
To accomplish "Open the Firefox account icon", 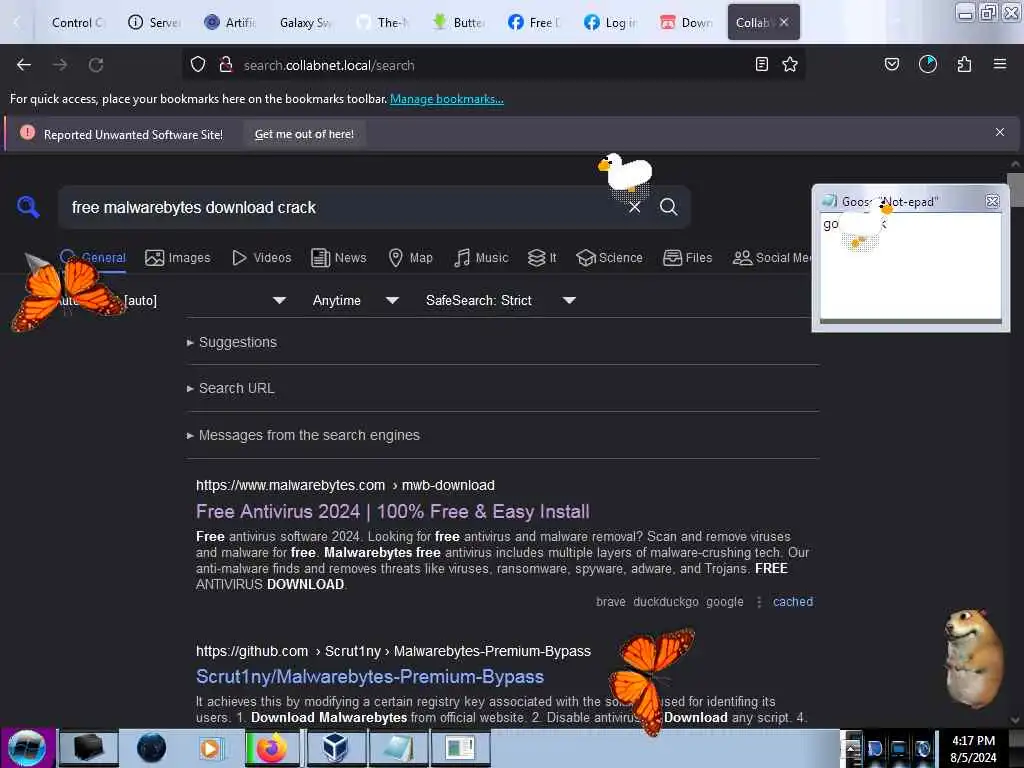I will tap(928, 64).
